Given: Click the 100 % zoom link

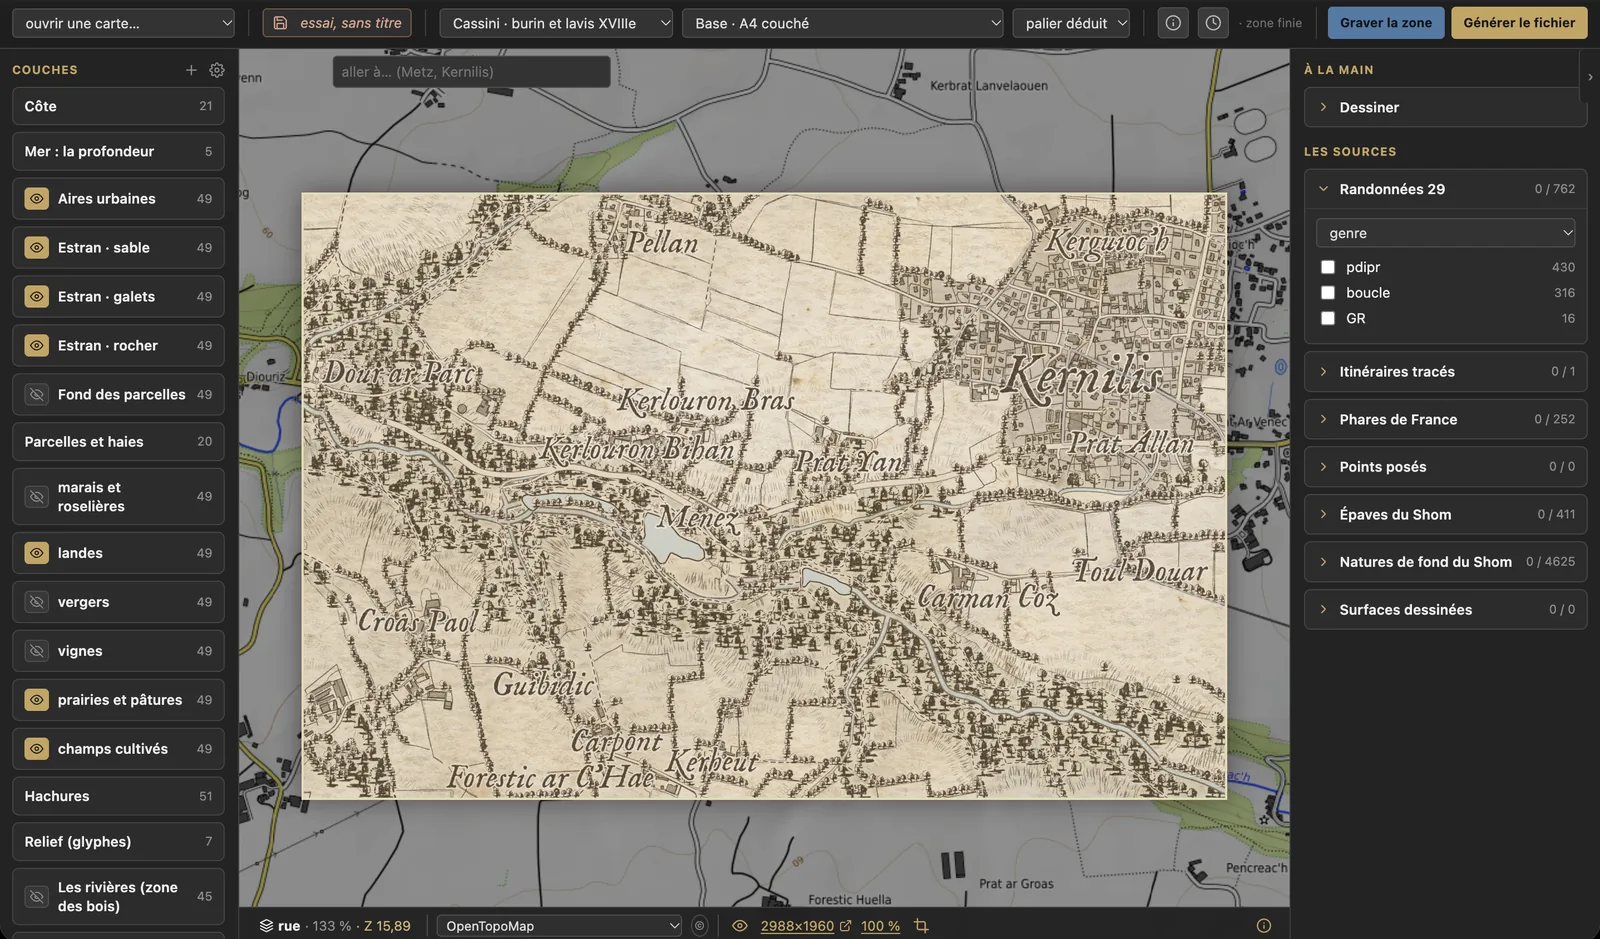Looking at the screenshot, I should (880, 926).
